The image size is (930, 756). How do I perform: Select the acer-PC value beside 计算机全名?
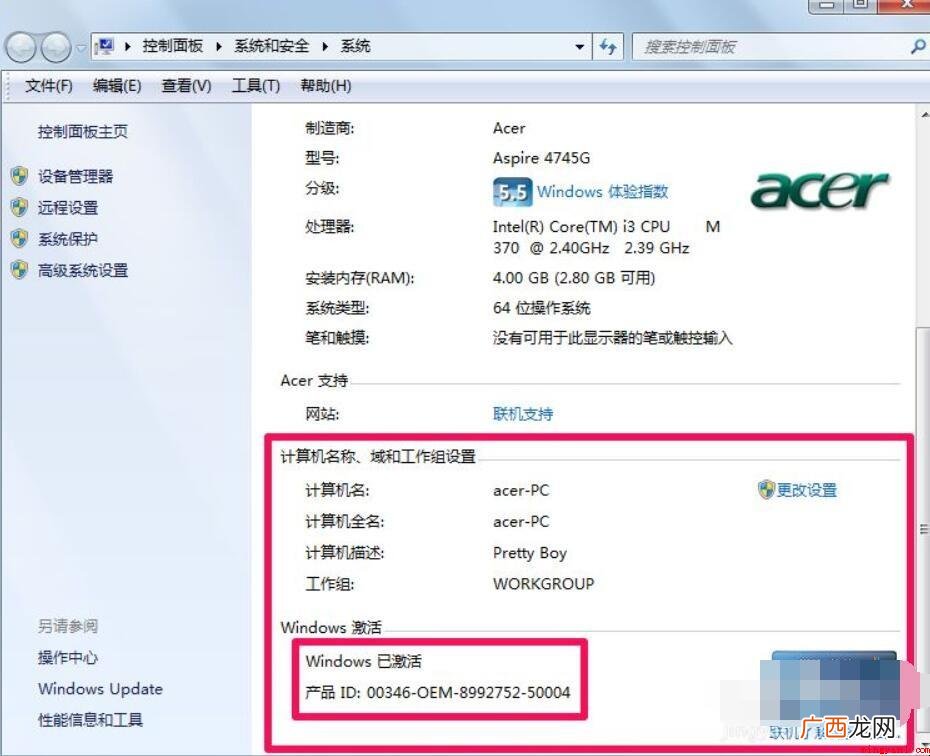point(521,522)
